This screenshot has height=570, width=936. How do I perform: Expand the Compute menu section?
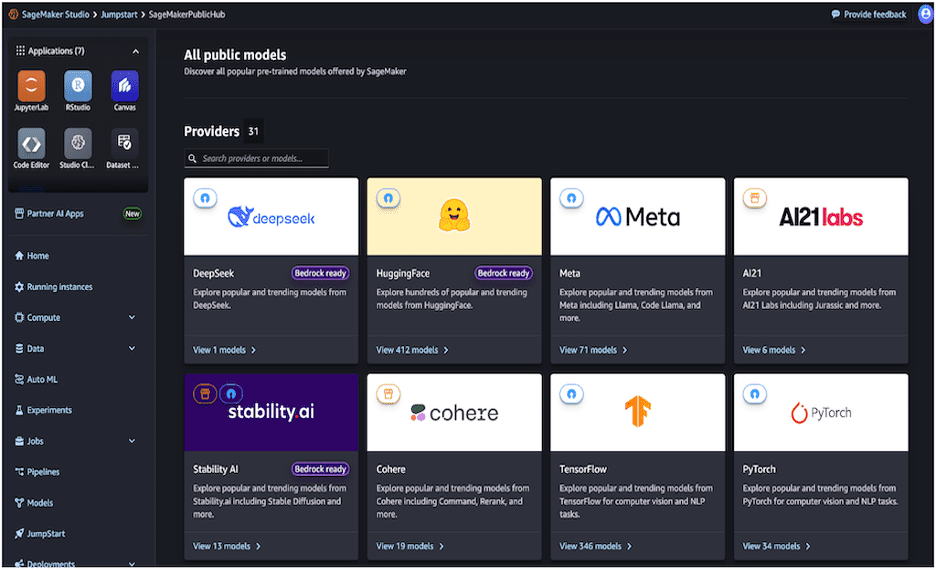(132, 318)
